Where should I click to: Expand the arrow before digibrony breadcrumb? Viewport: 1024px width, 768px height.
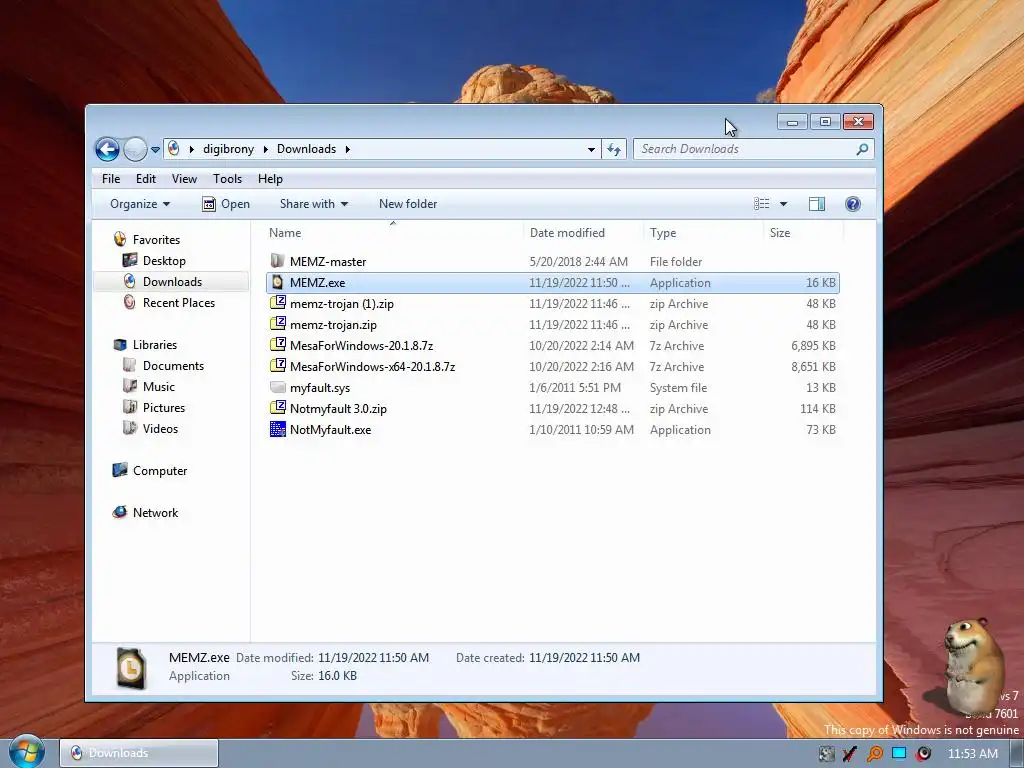[191, 149]
